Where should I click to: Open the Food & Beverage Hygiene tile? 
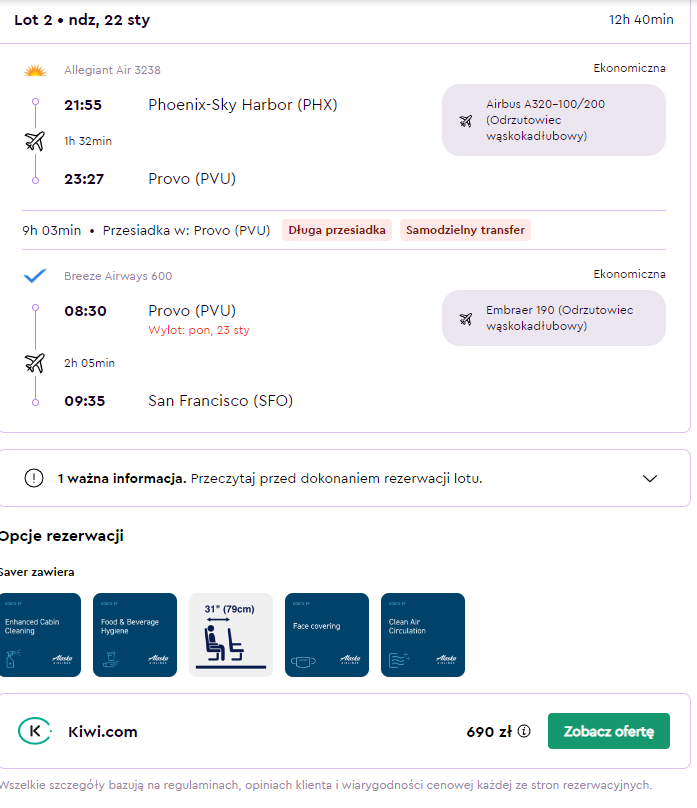(x=135, y=635)
